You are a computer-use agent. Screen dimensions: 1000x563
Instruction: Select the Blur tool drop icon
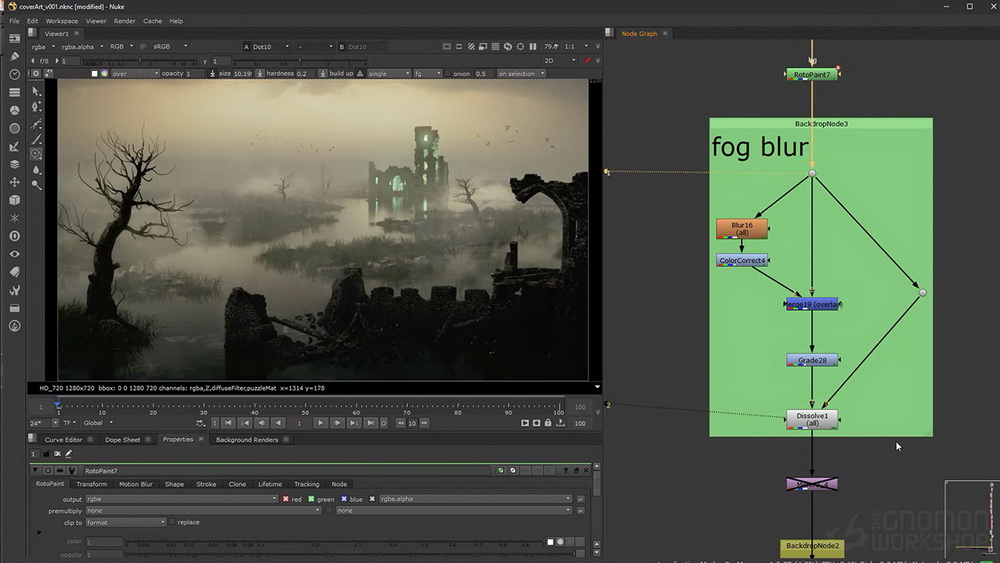pos(36,170)
